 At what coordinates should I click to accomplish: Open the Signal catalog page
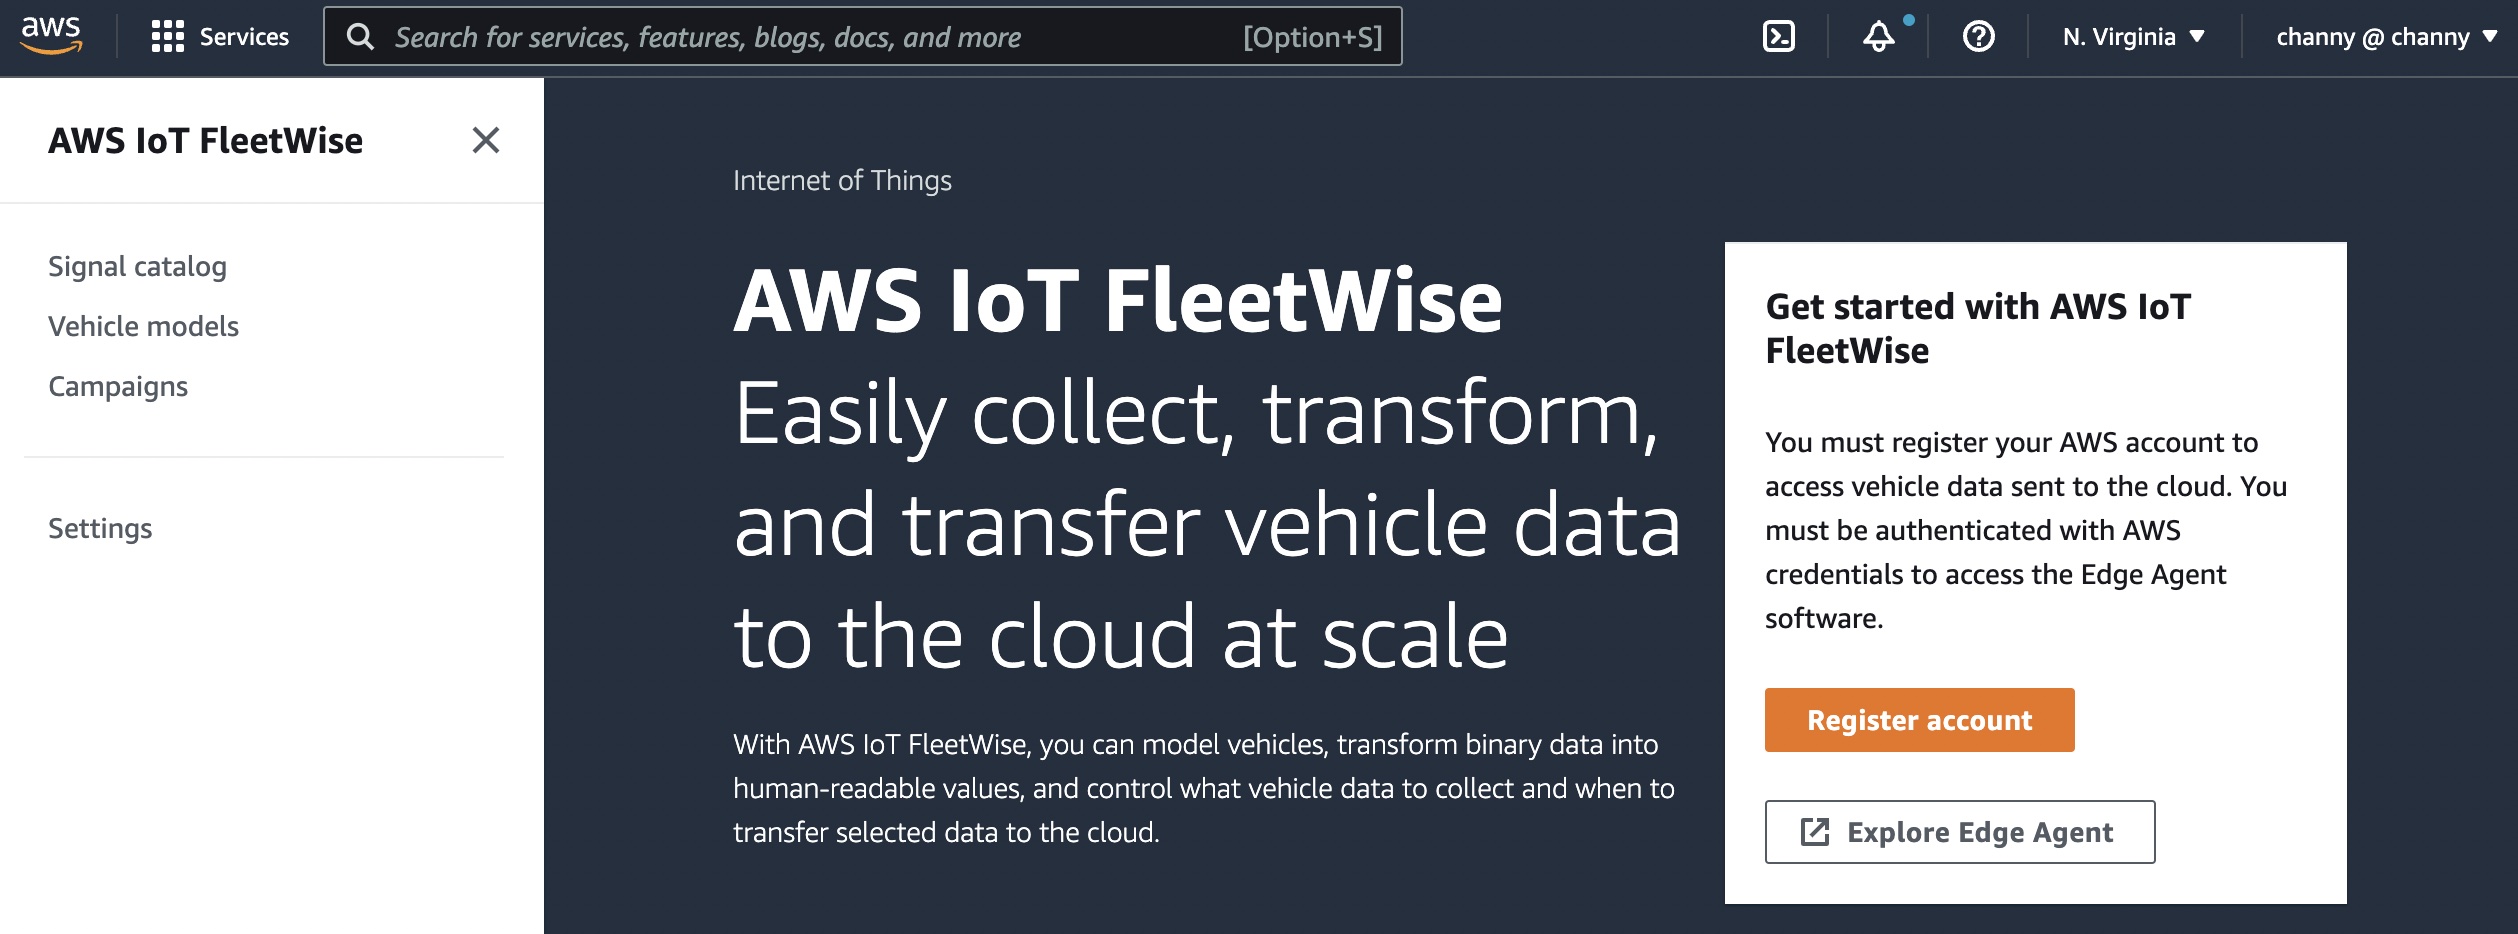tap(138, 266)
